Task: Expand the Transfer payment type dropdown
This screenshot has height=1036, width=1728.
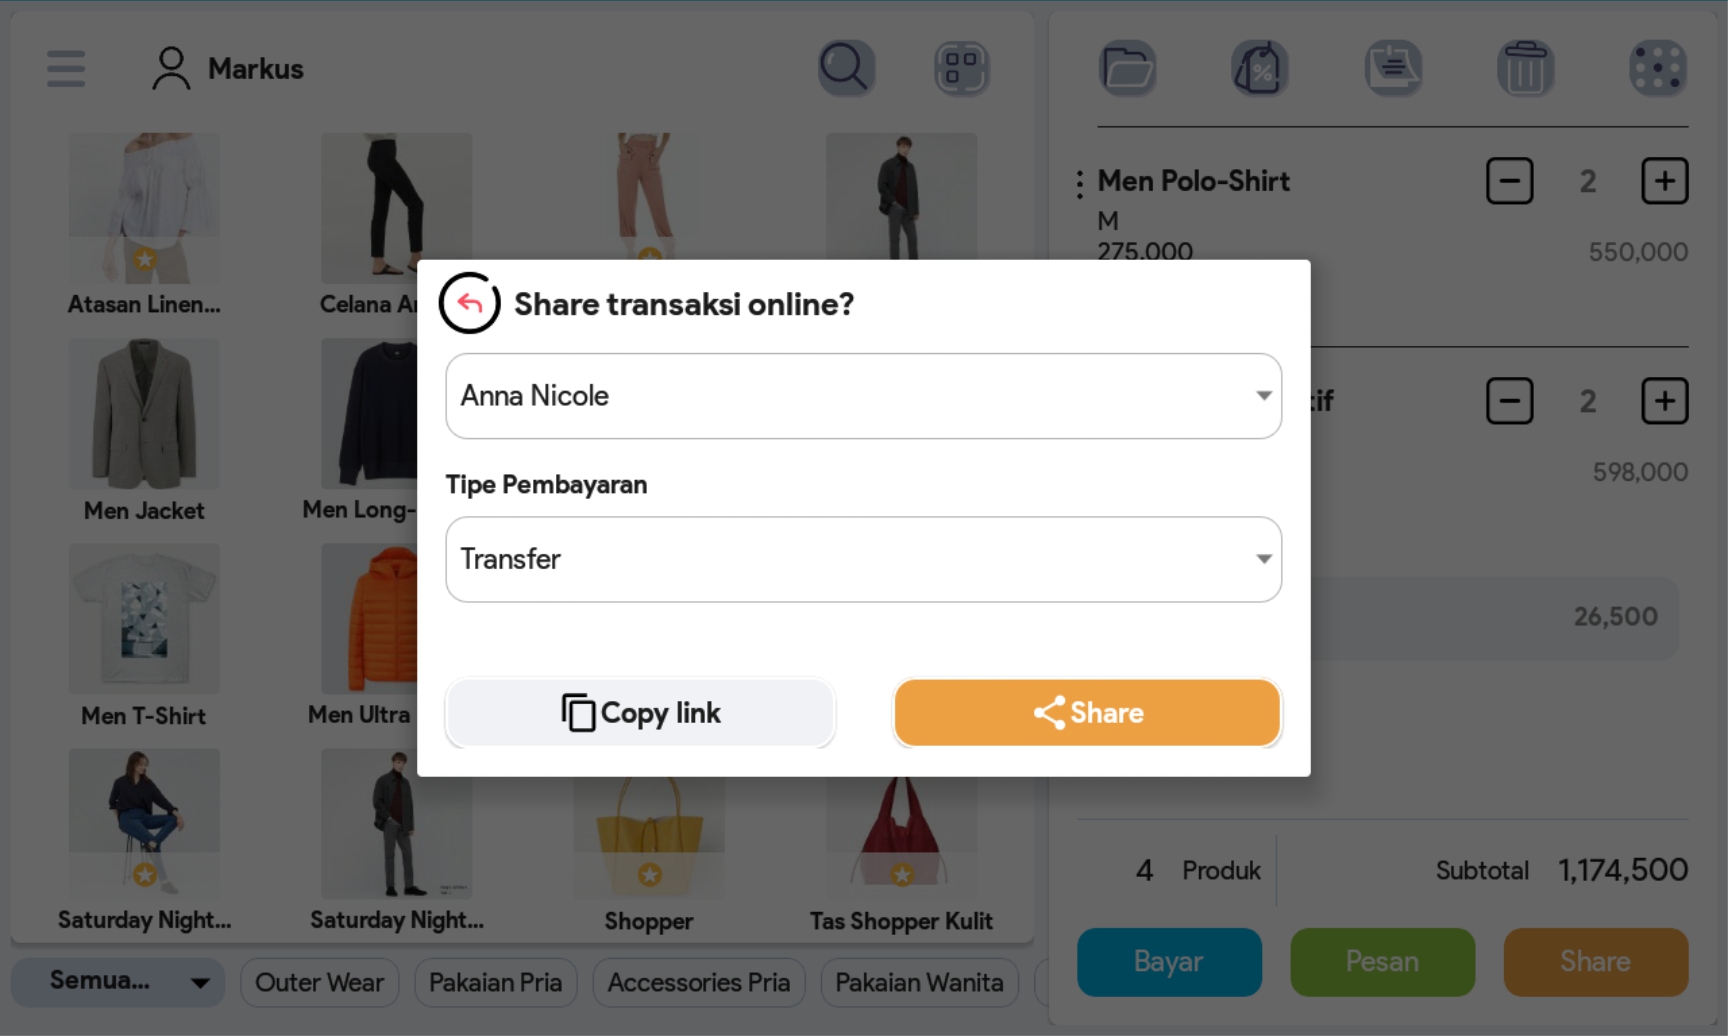Action: click(x=864, y=559)
